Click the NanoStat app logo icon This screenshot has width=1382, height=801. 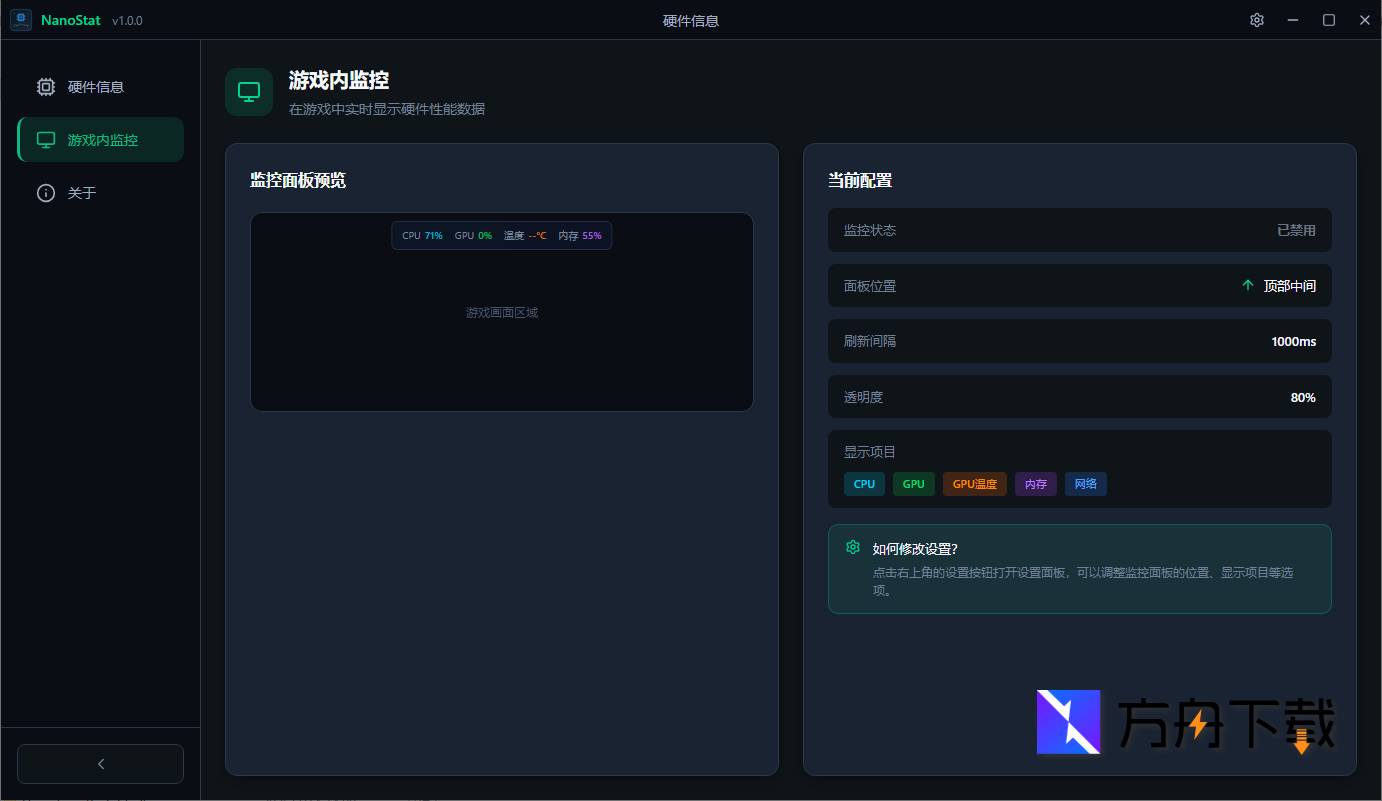point(21,20)
